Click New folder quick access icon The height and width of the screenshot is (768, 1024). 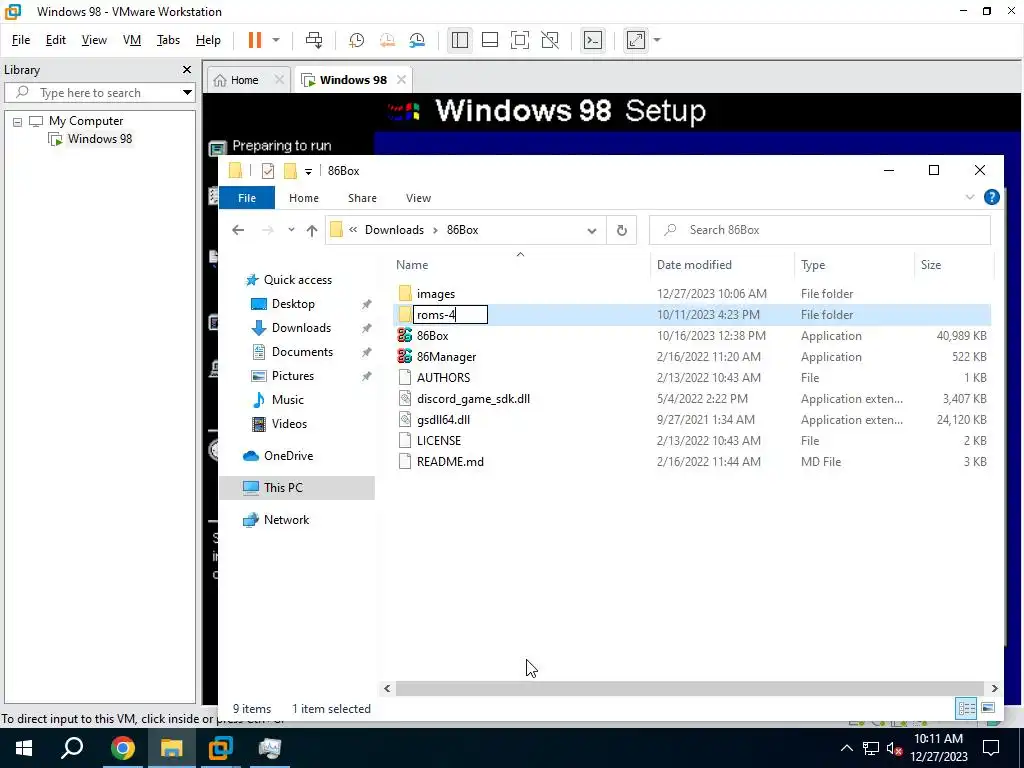click(290, 171)
